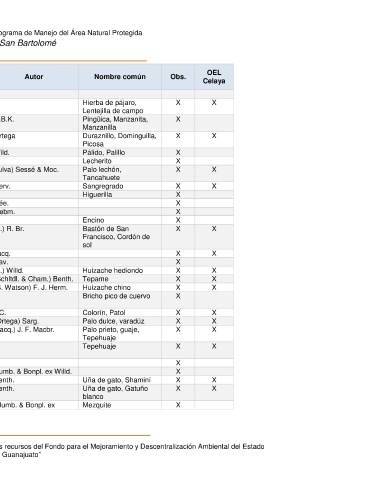Click the OEL Celaya column header
The height and width of the screenshot is (480, 370).
214,77
